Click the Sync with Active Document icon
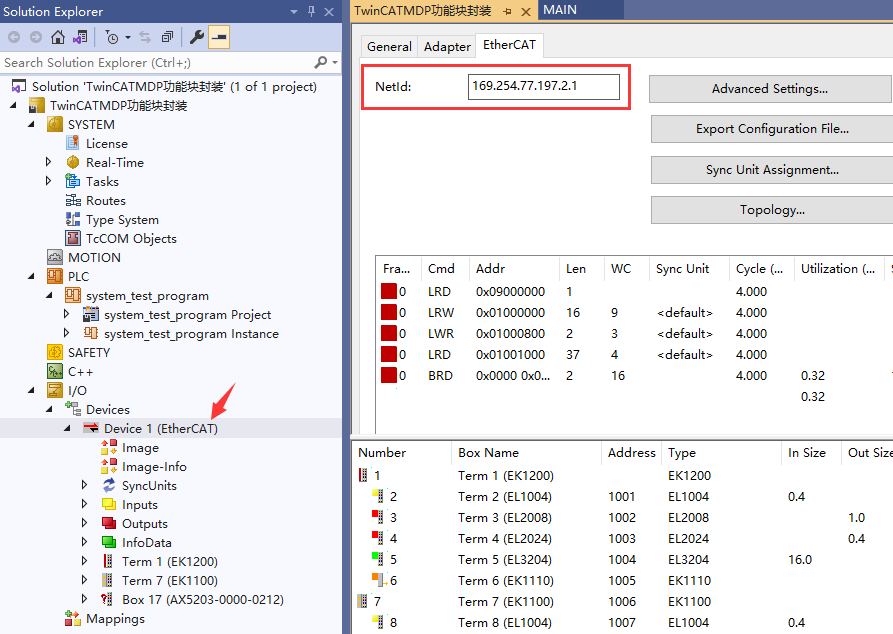 pos(145,38)
